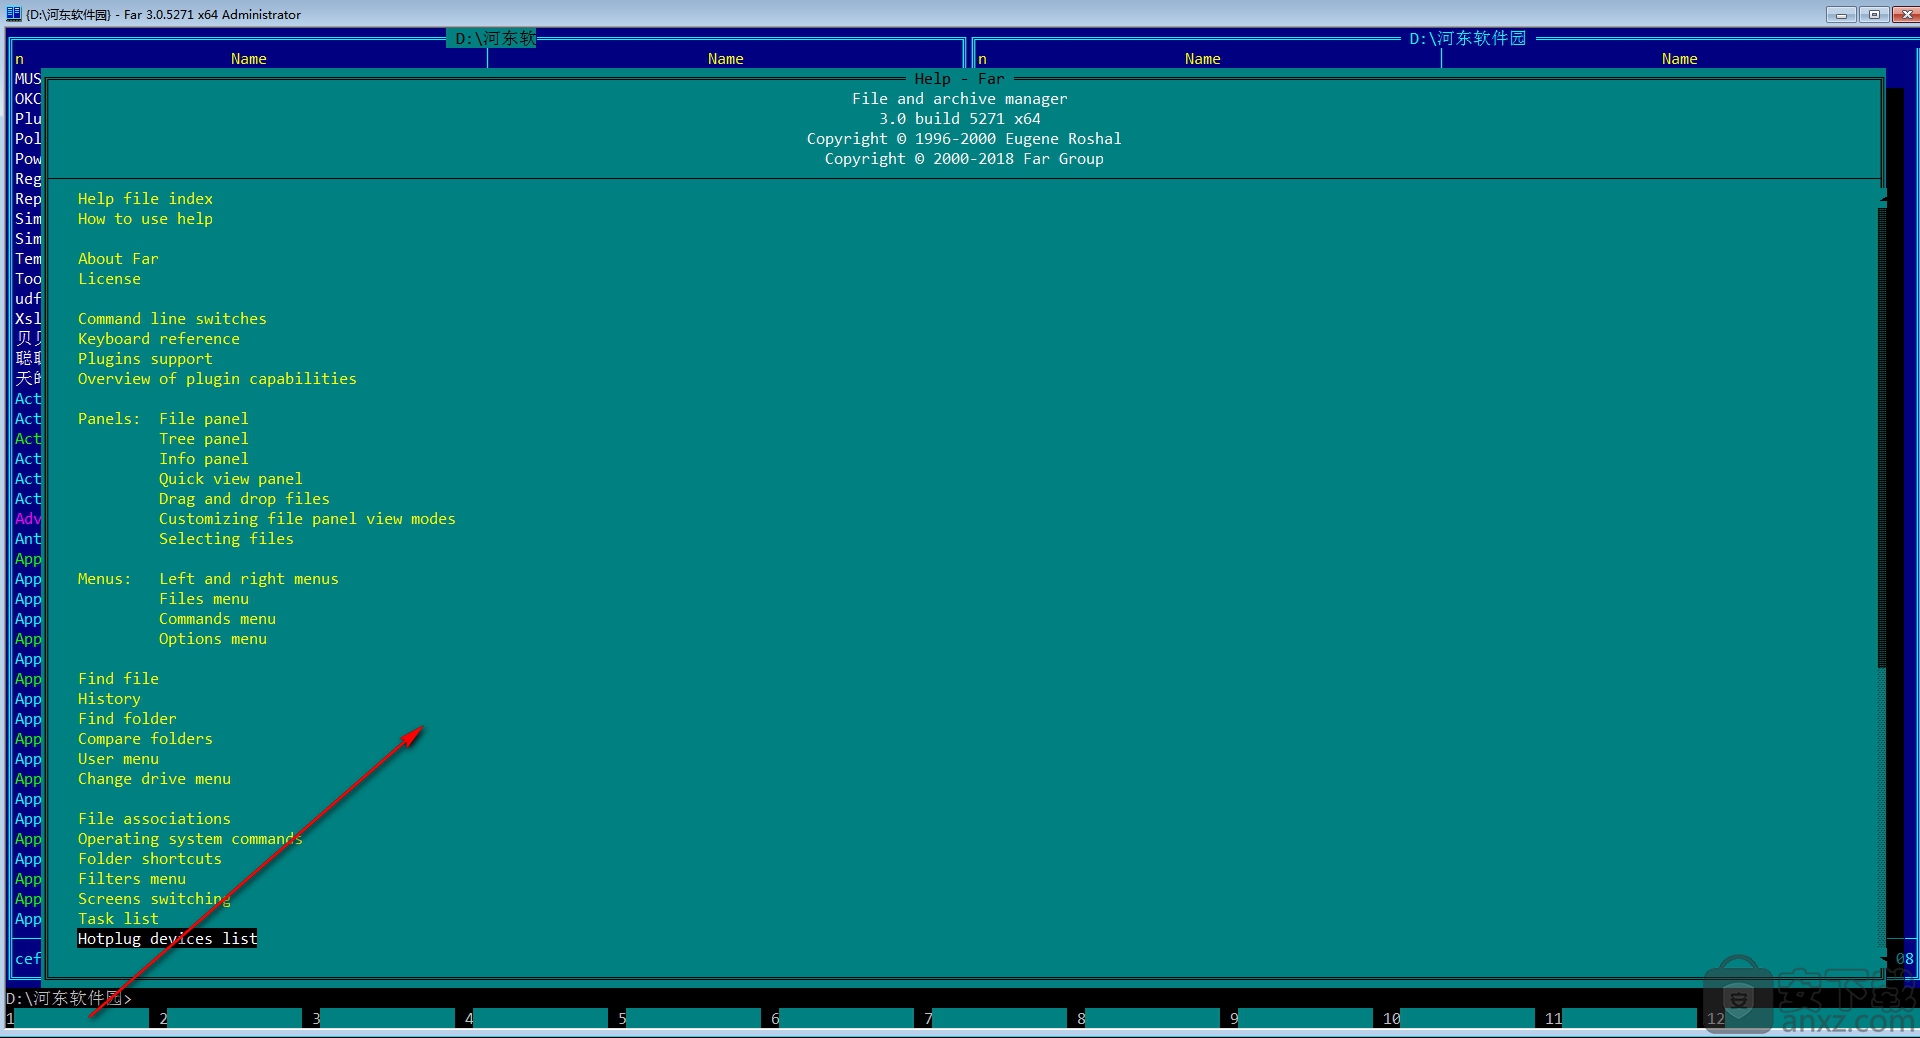Viewport: 1920px width, 1038px height.
Task: Click the command line prompt input
Action: click(x=960, y=998)
